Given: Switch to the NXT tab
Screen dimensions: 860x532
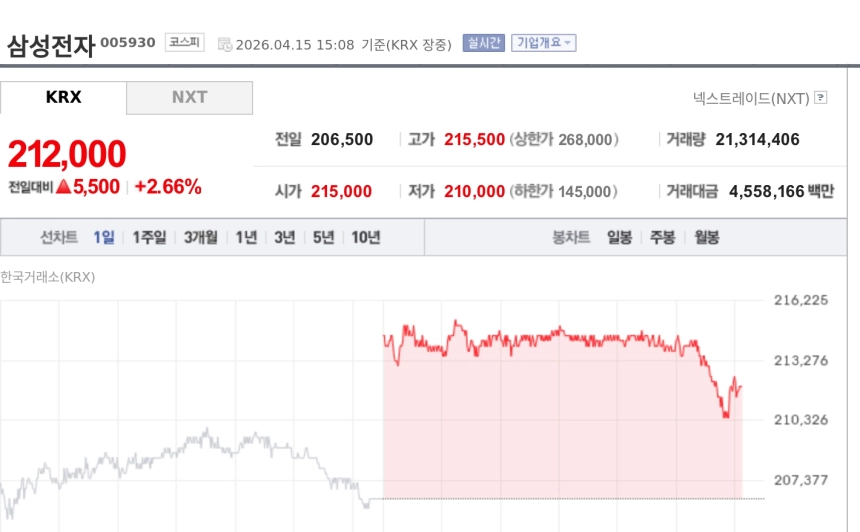Looking at the screenshot, I should click(189, 98).
